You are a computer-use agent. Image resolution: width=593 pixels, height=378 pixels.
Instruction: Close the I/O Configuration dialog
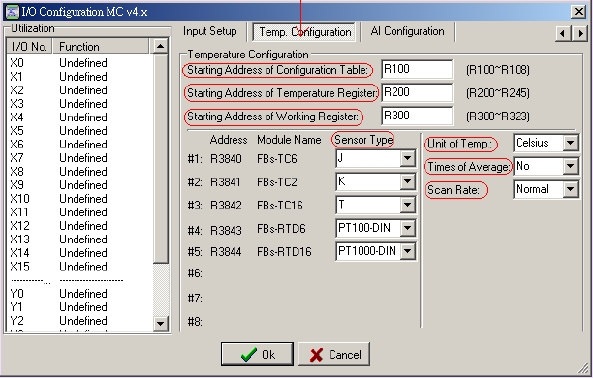(x=579, y=12)
